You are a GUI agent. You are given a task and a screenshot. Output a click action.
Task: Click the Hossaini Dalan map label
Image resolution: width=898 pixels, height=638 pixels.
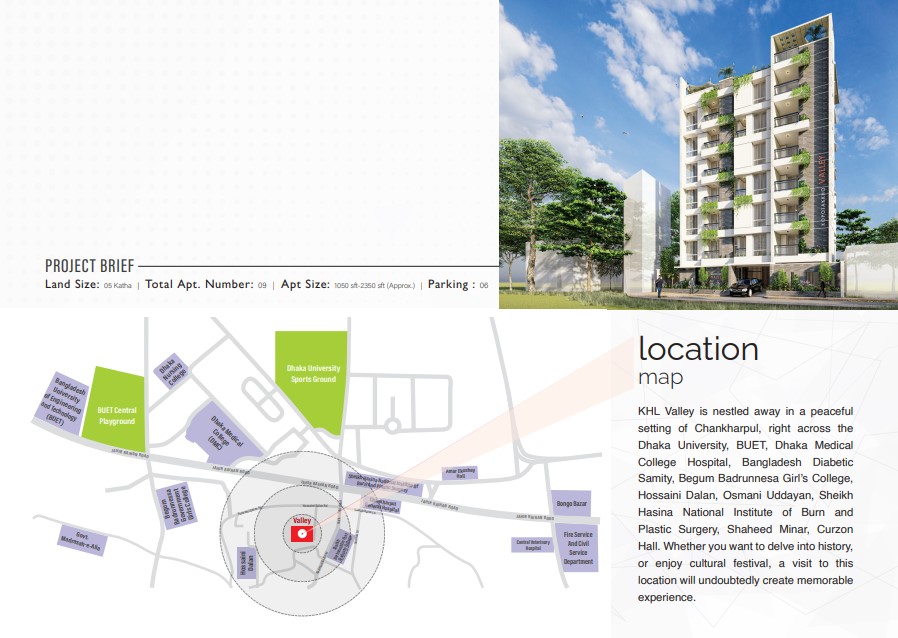[247, 563]
